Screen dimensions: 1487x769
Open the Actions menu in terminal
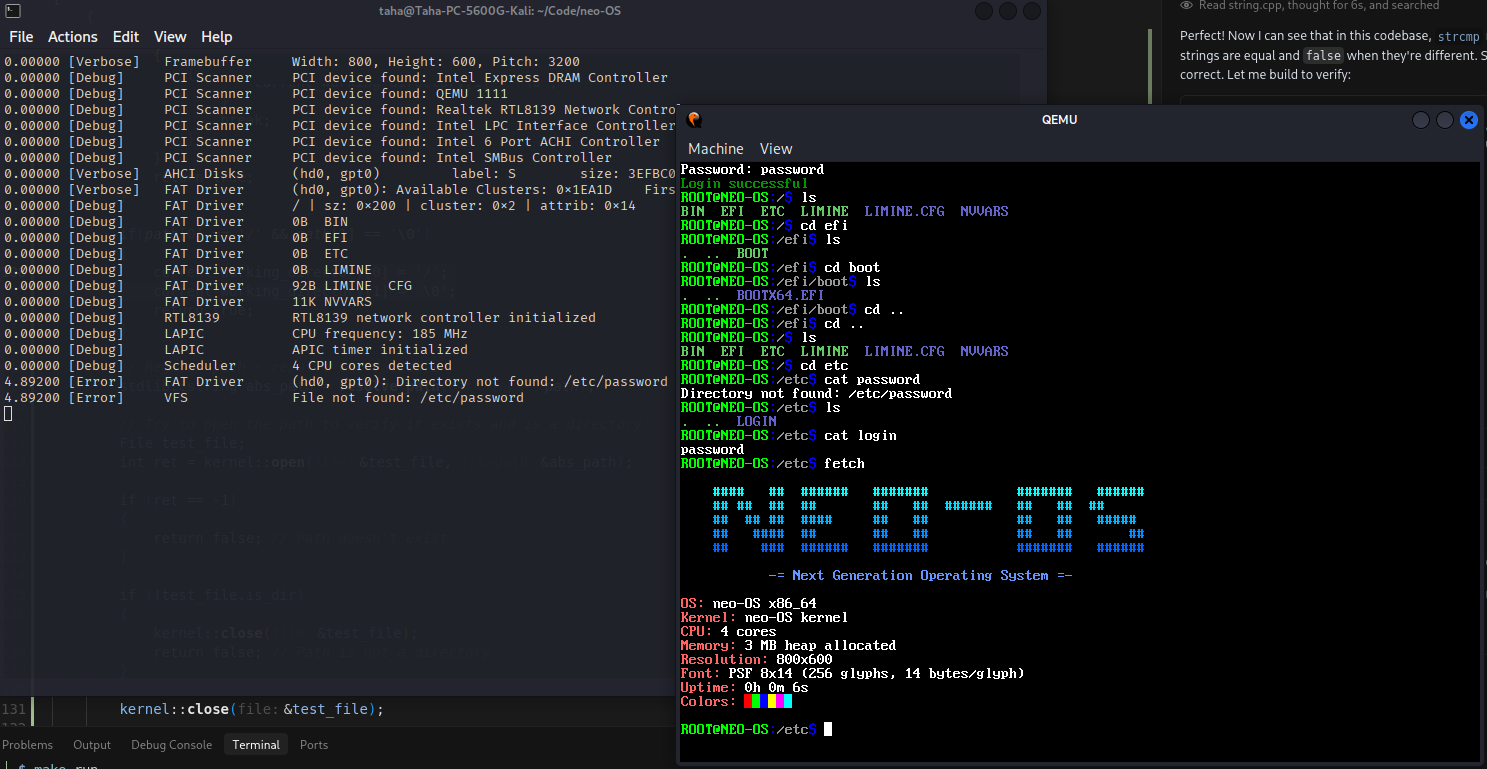coord(73,36)
